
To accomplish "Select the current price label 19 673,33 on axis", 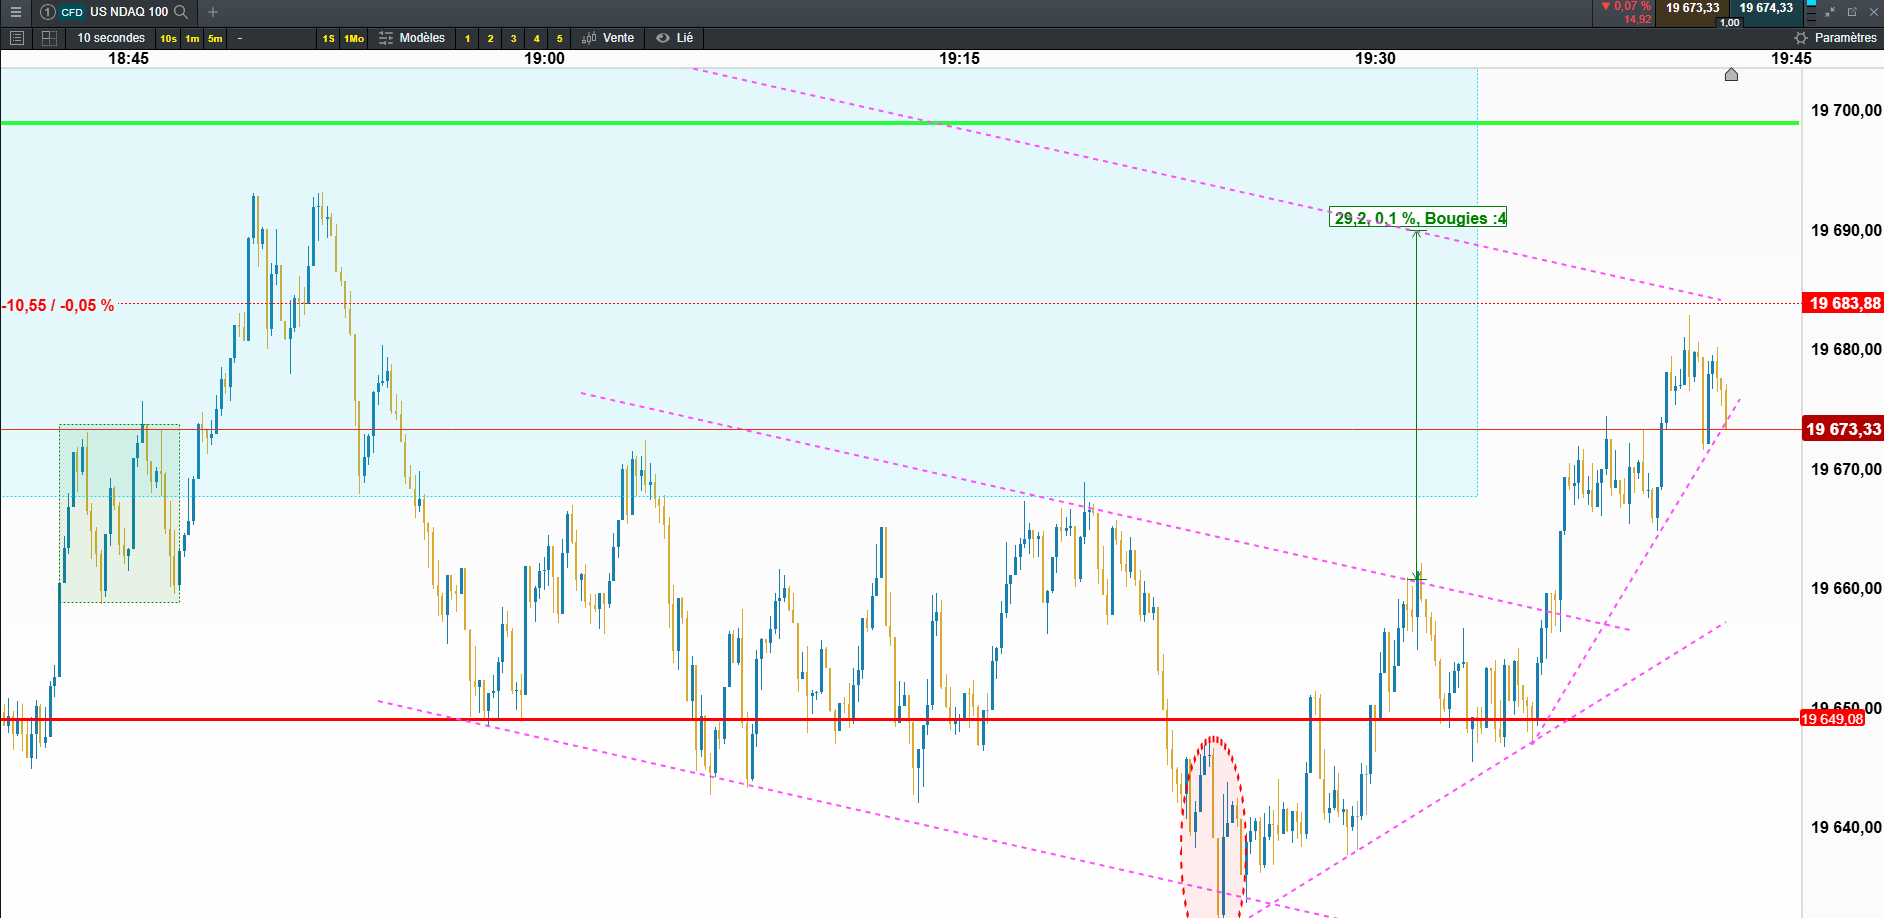I will (1843, 429).
